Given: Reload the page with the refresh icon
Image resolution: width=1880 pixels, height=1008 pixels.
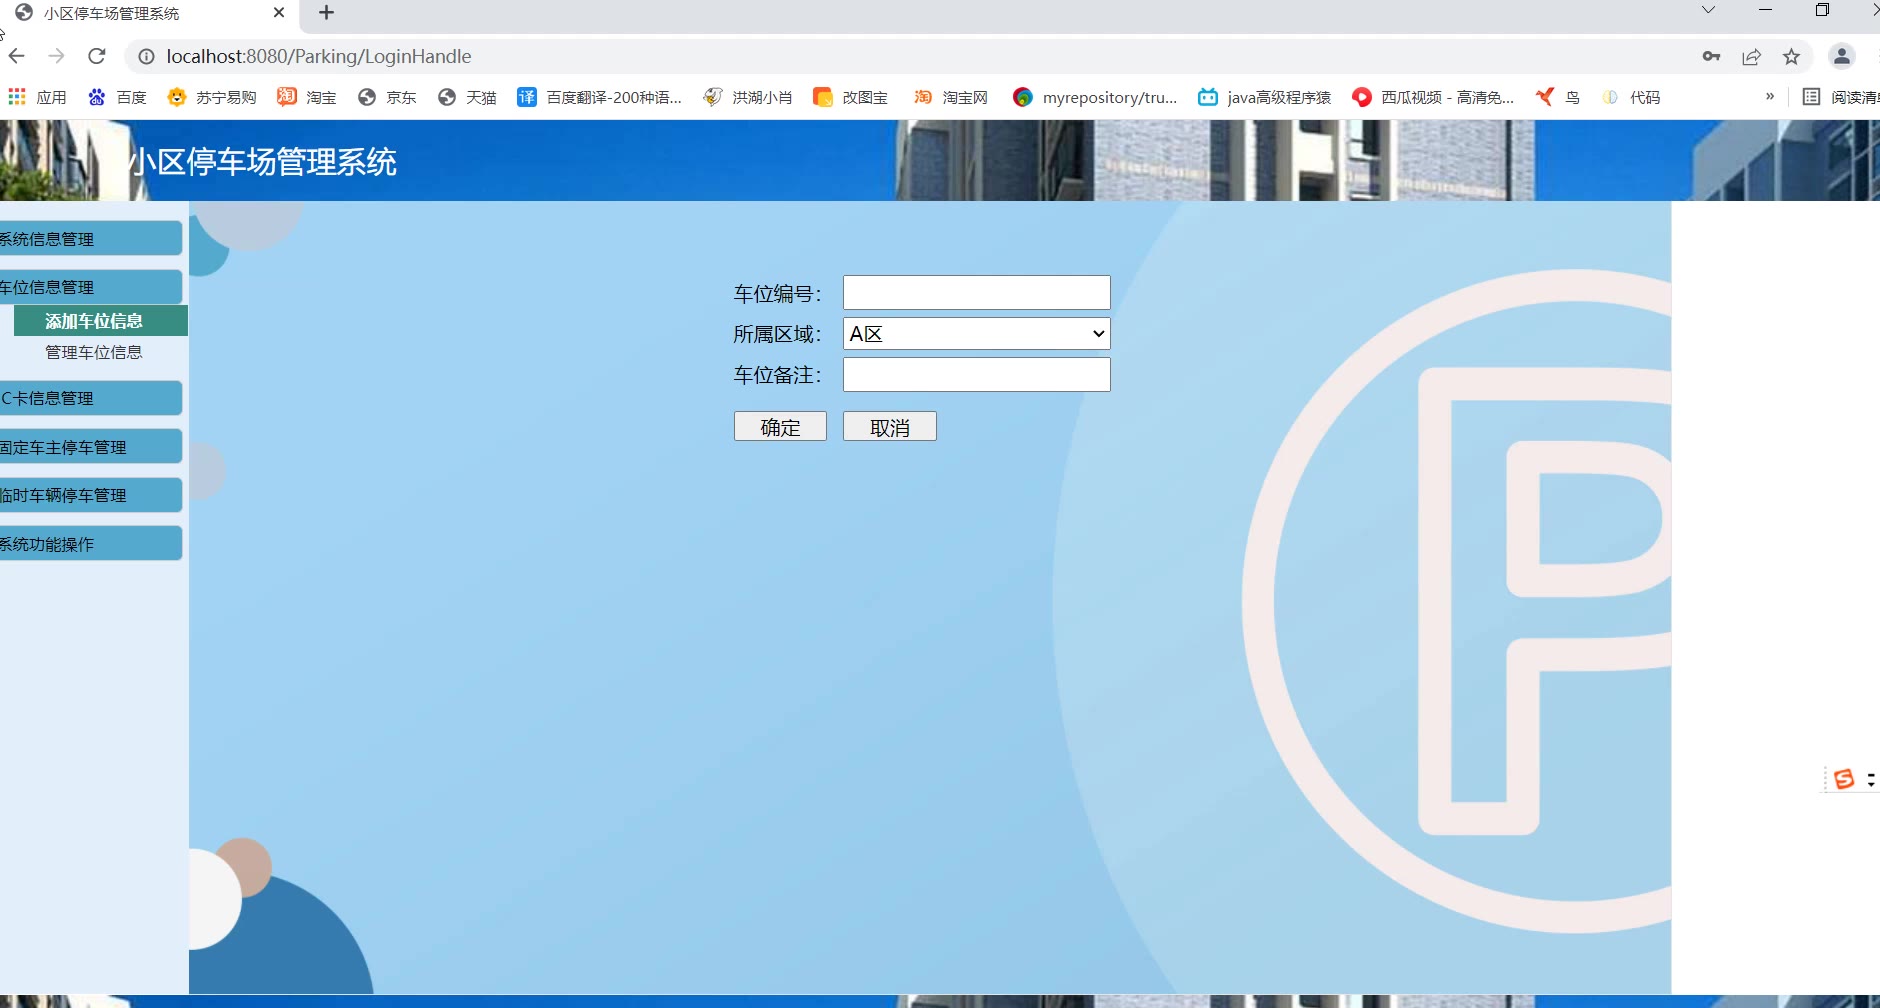Looking at the screenshot, I should pos(97,56).
